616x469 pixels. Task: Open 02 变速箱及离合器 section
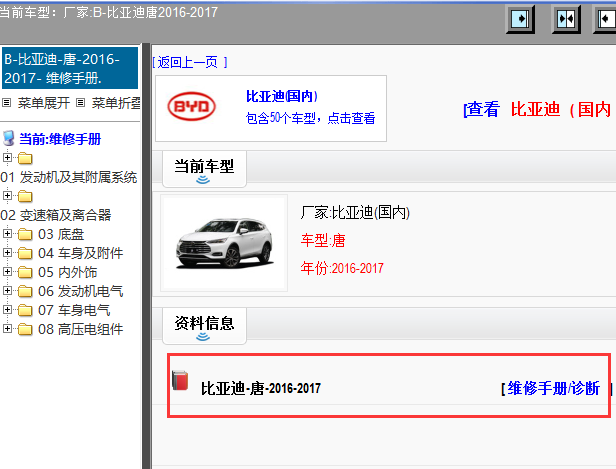[56, 215]
